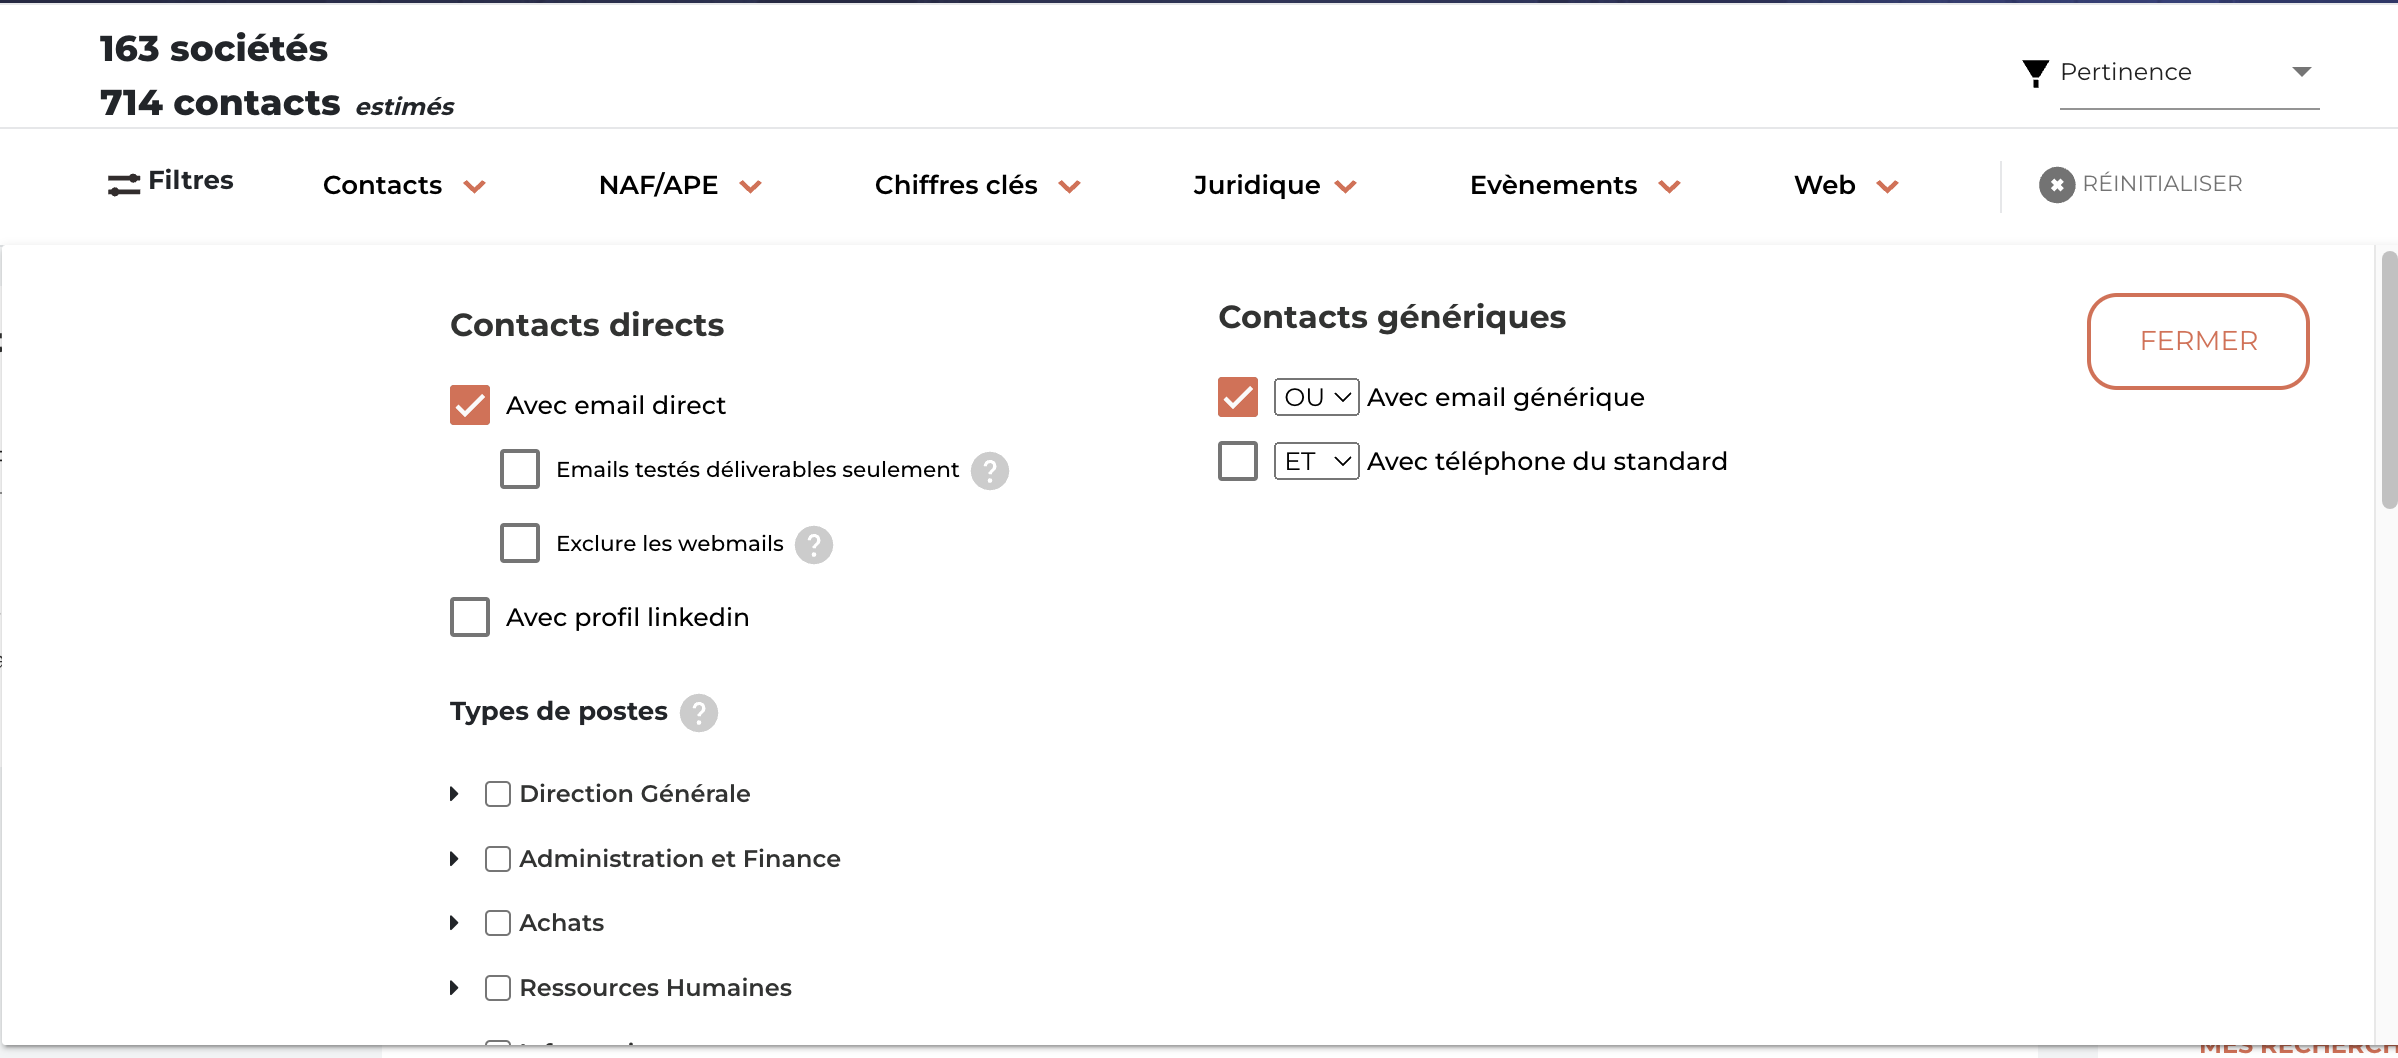Click the Filtres sliders icon
2398x1058 pixels.
pyautogui.click(x=124, y=184)
